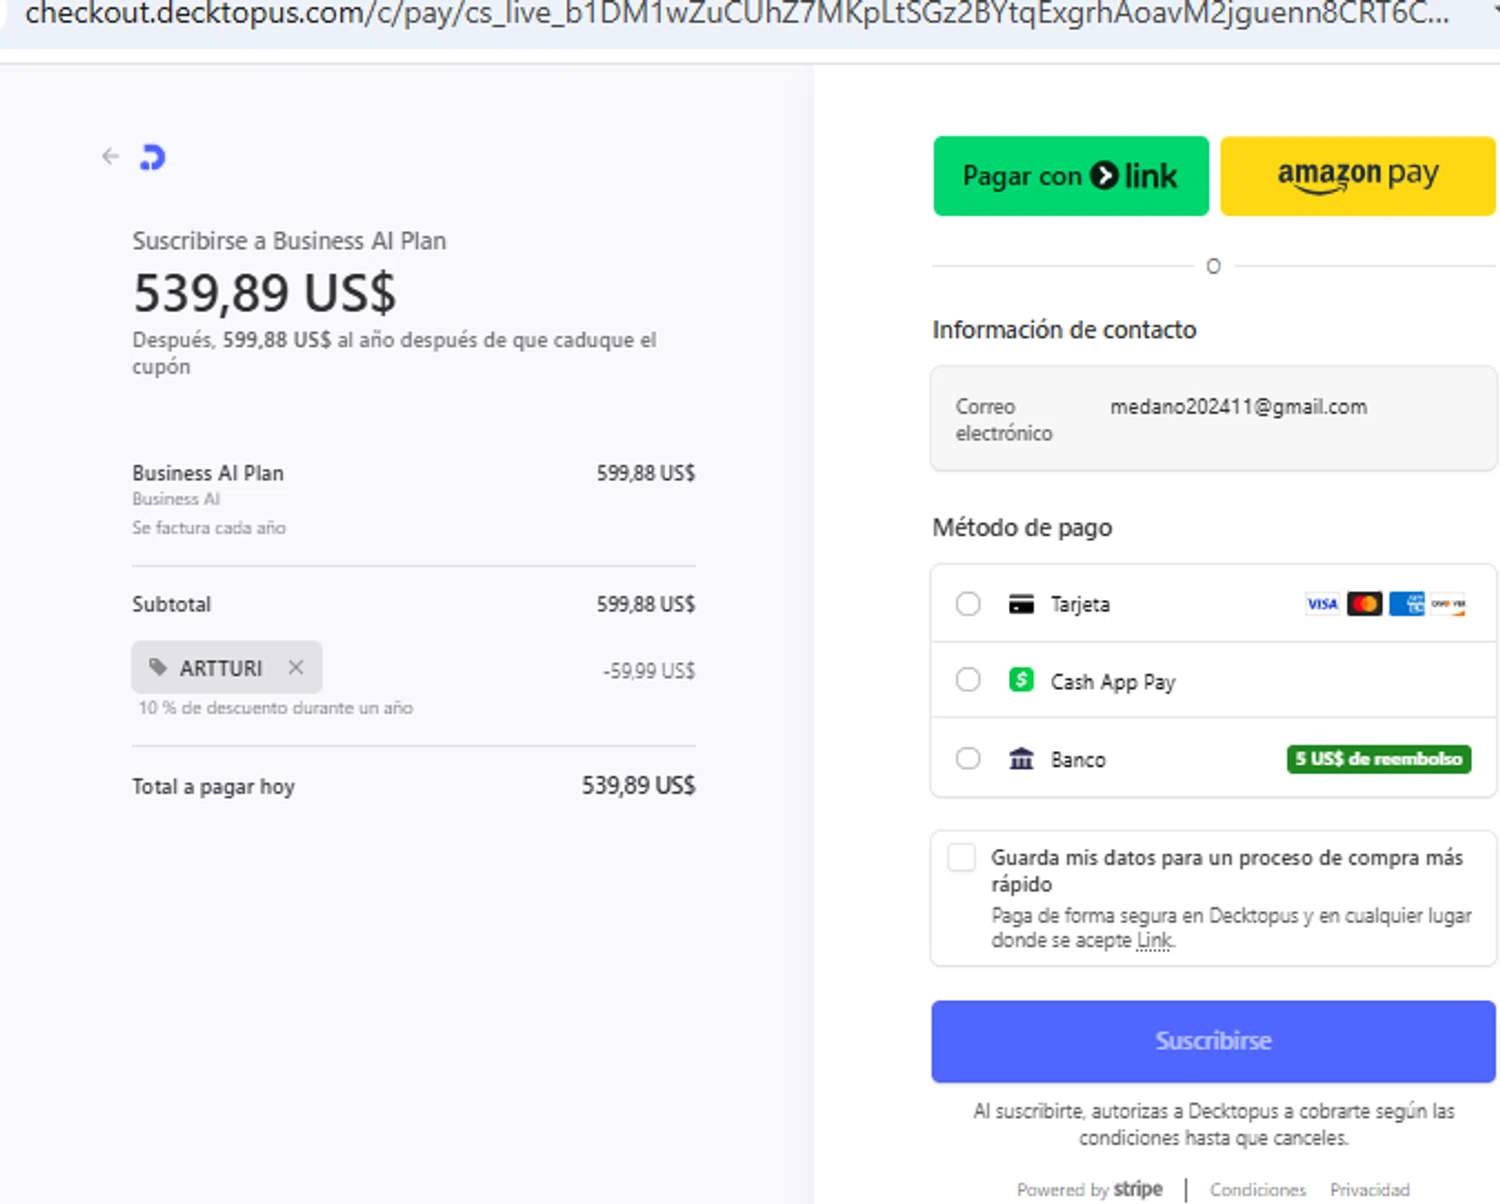The height and width of the screenshot is (1204, 1500).
Task: Click 10 % de descuento durante un año
Action: (275, 707)
